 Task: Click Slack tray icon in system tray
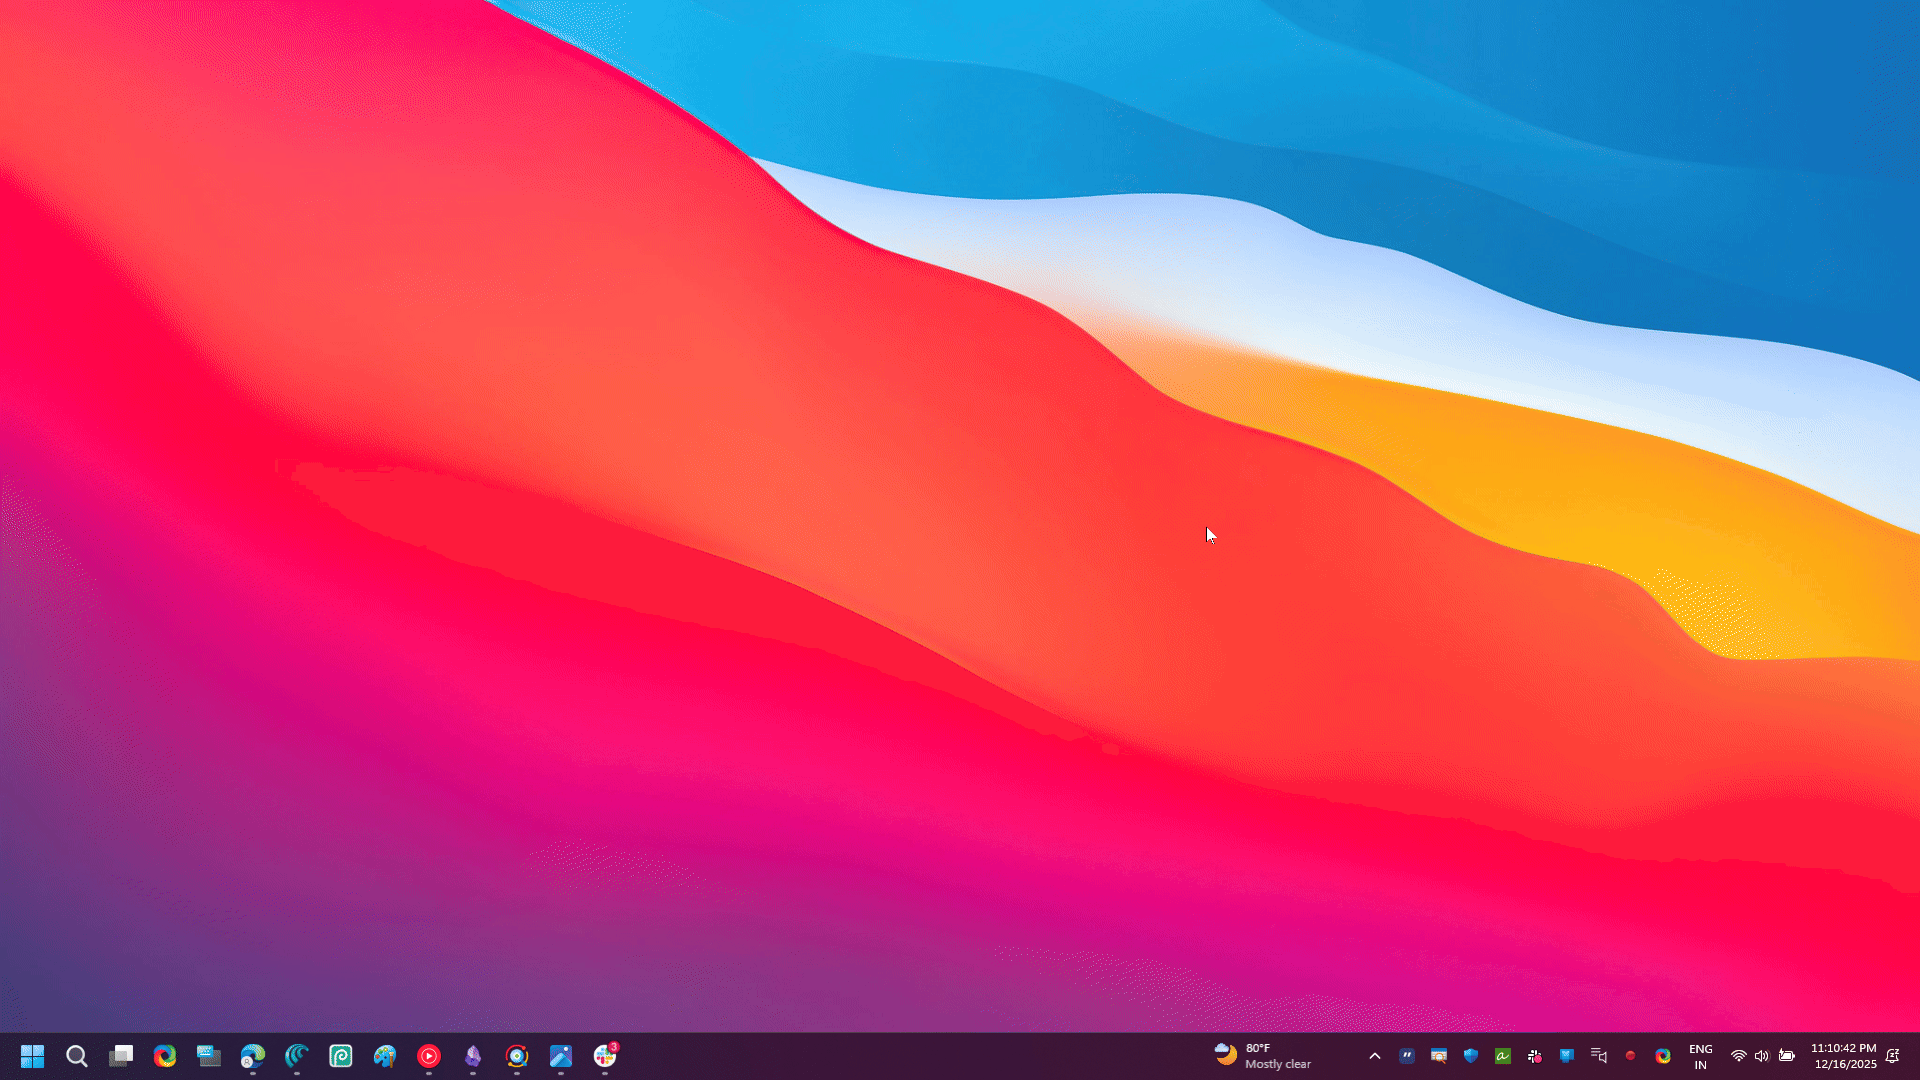point(1535,1056)
